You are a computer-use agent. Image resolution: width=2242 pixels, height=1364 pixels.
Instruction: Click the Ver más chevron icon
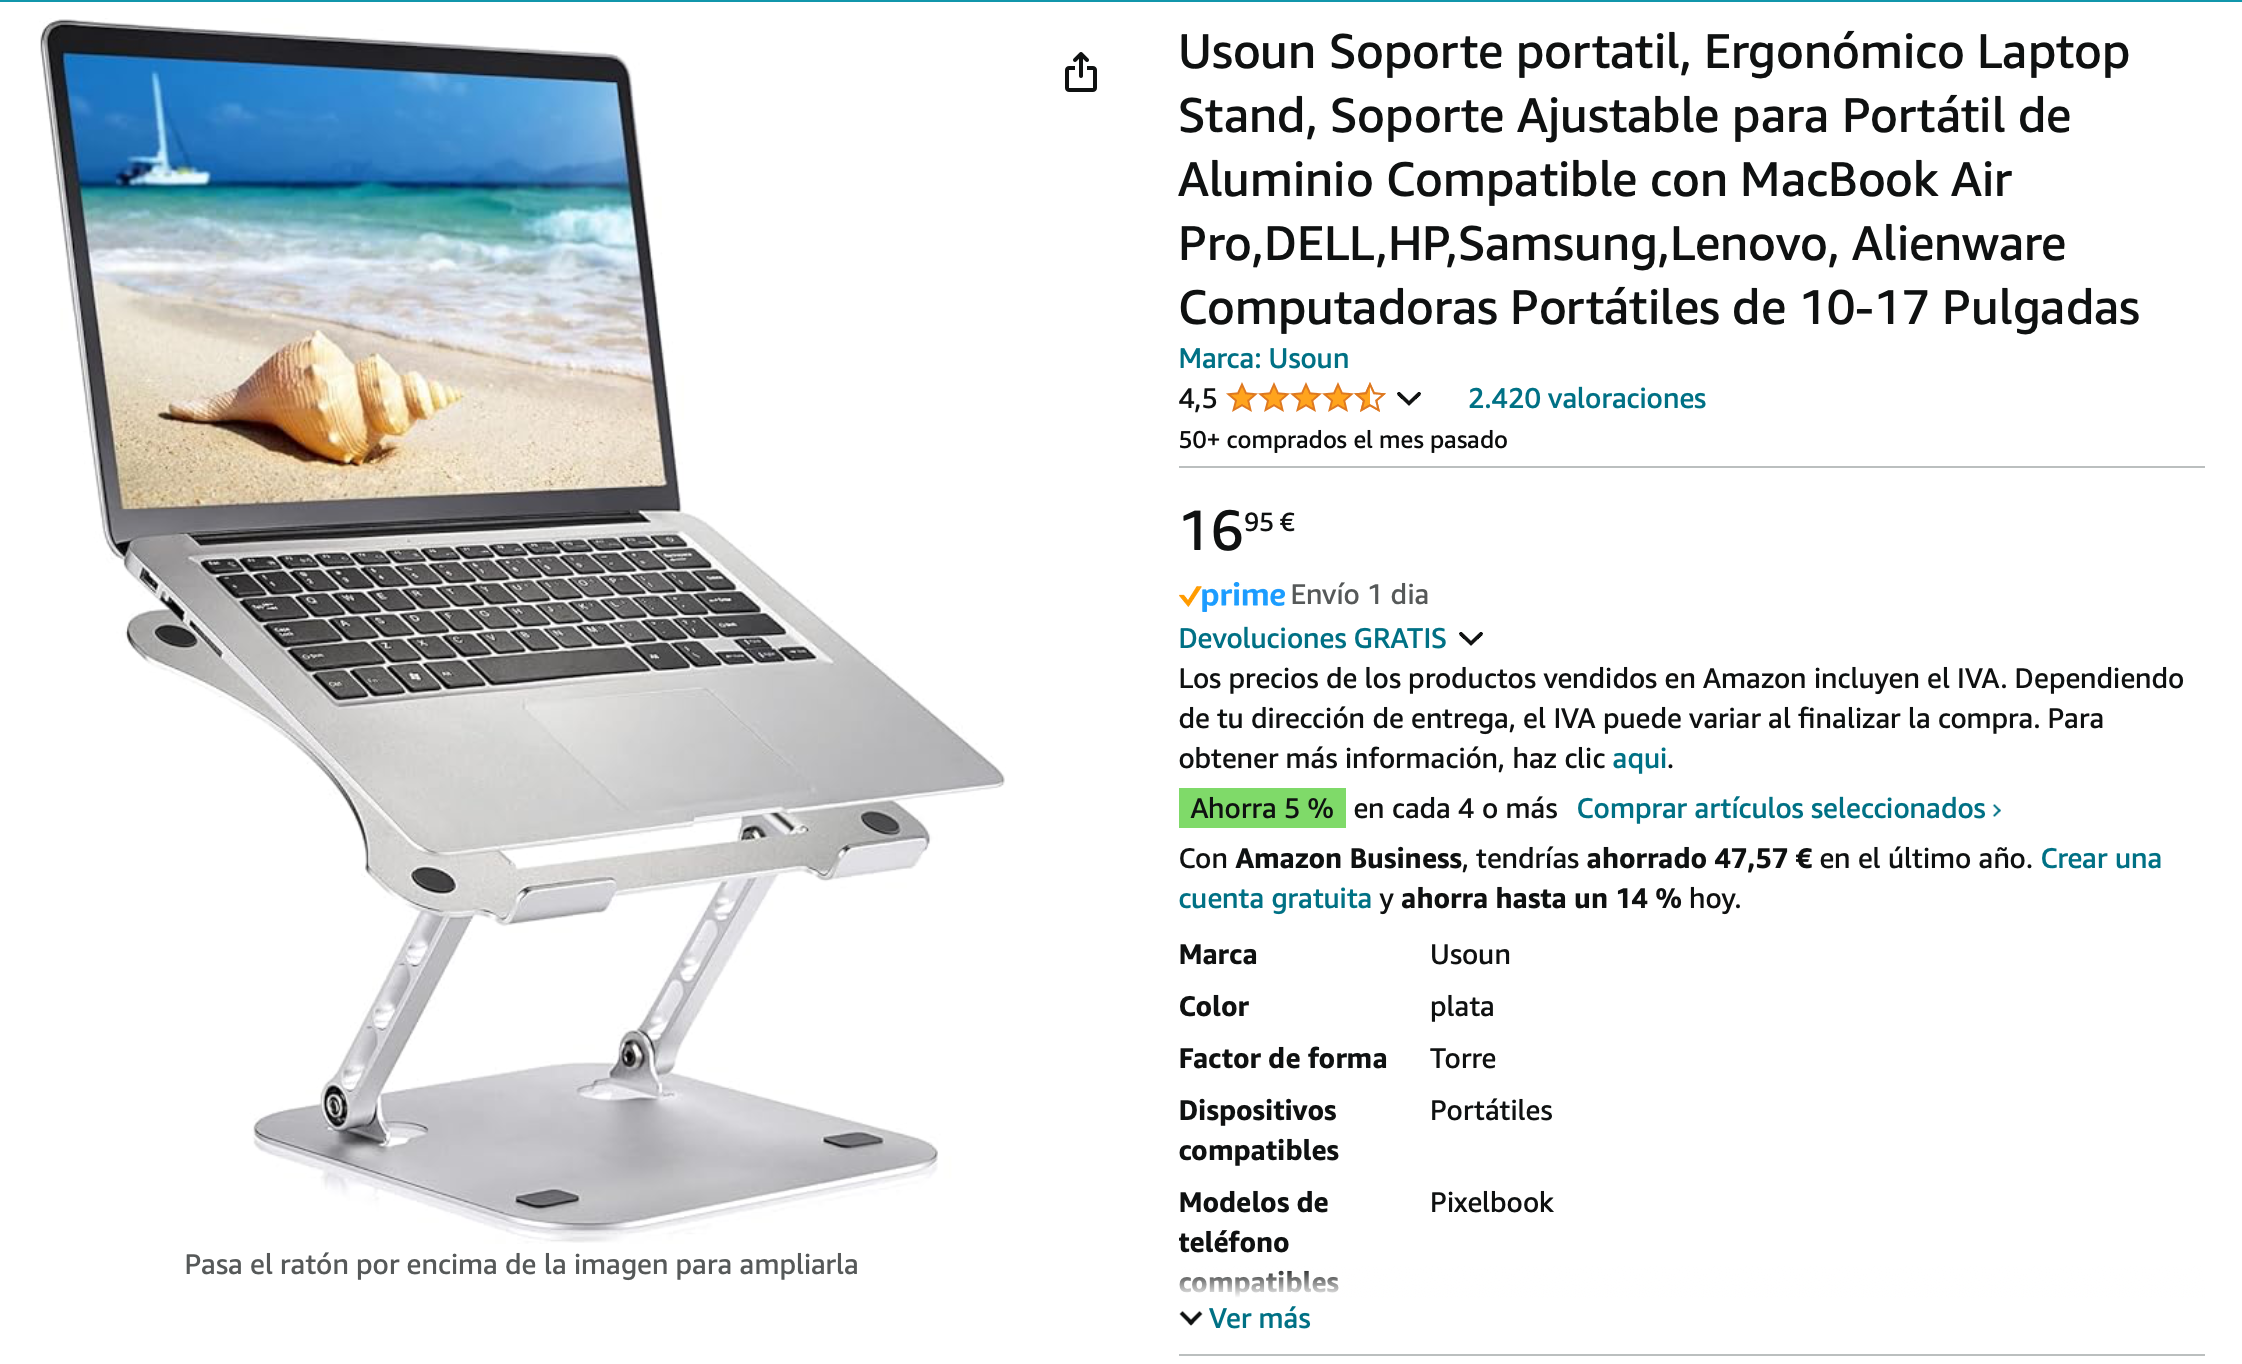tap(1190, 1318)
